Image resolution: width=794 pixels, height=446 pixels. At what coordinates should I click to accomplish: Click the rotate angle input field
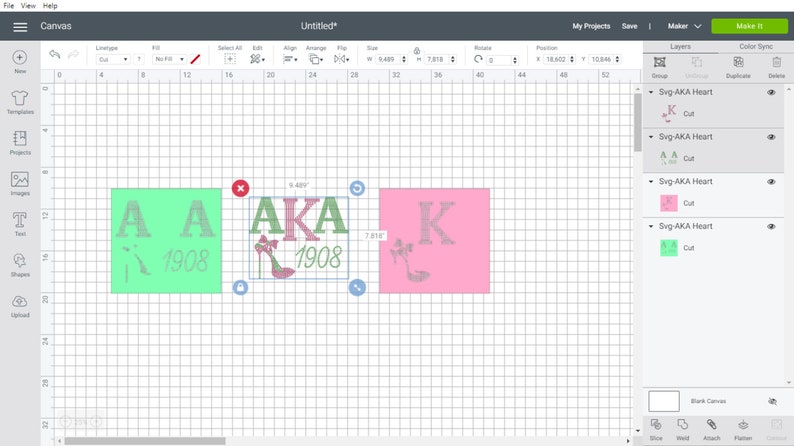499,60
